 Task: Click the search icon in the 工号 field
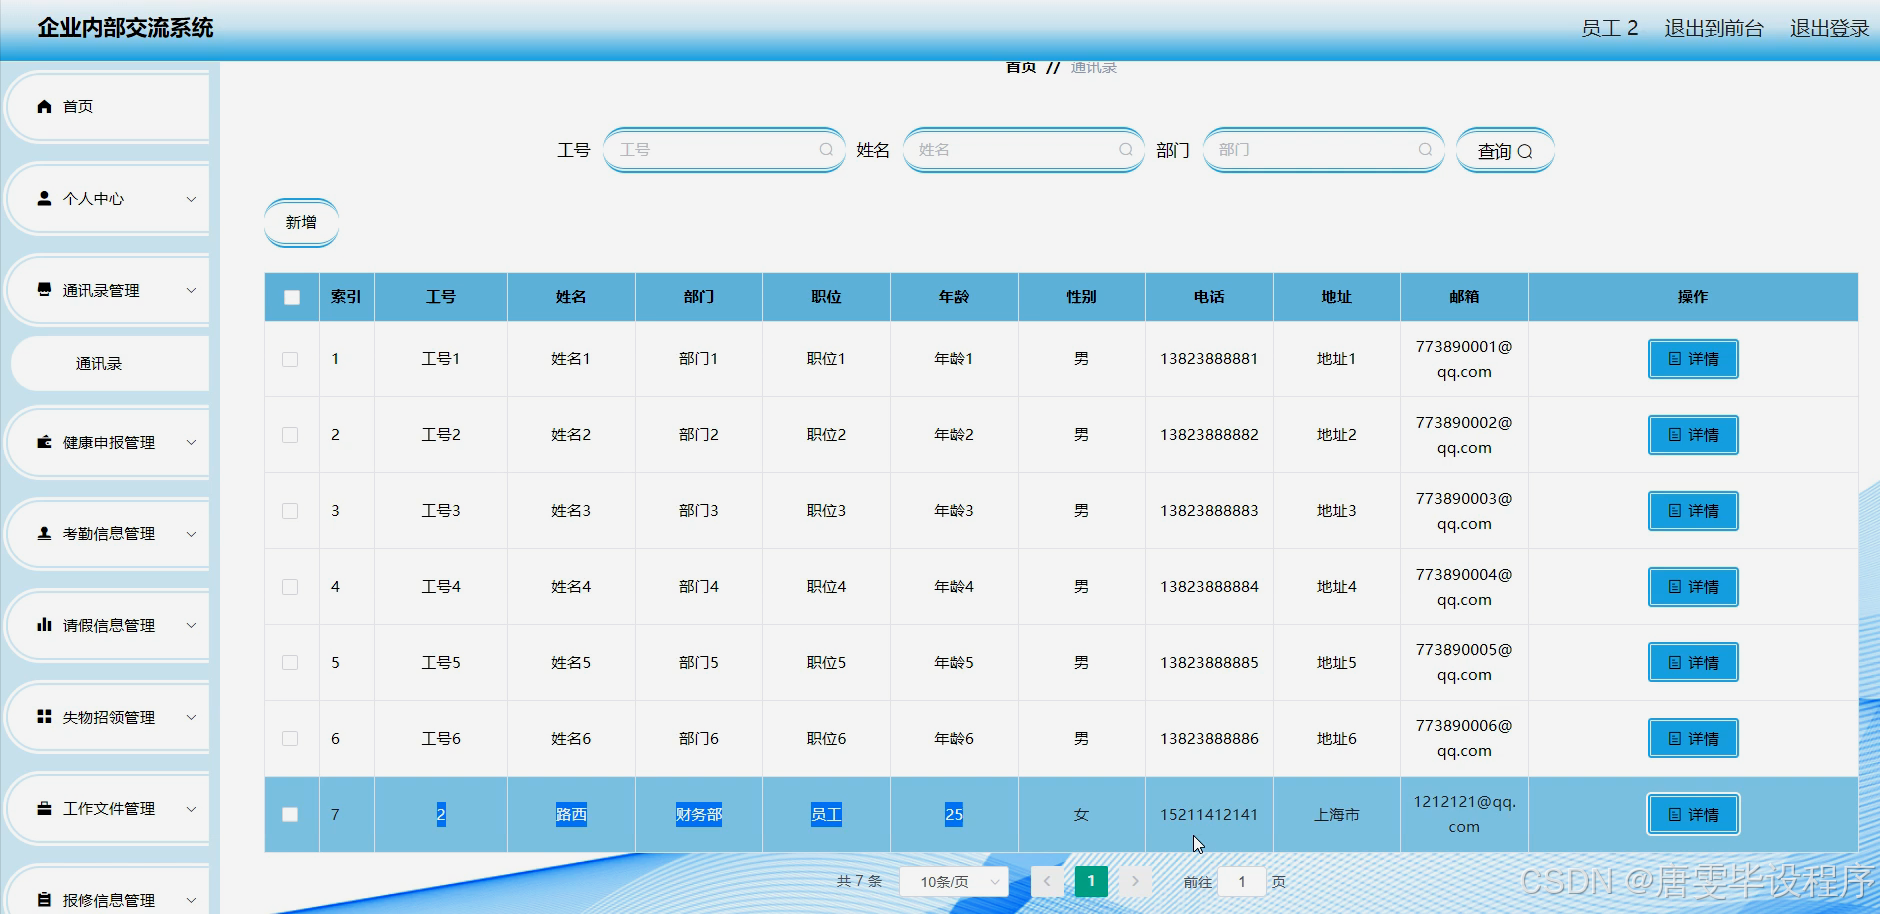(x=826, y=150)
